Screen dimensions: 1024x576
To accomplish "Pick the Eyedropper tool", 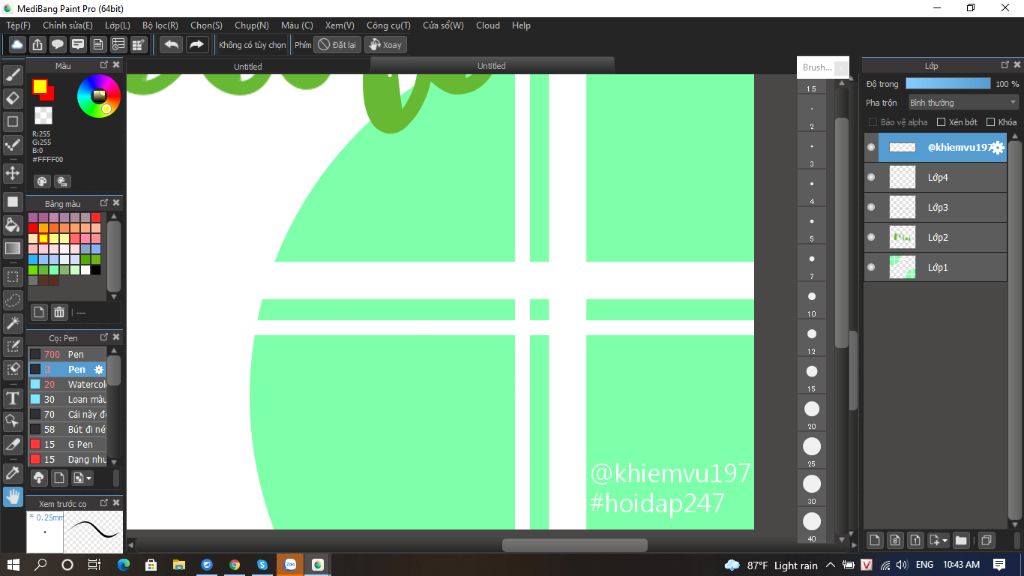I will pyautogui.click(x=12, y=473).
